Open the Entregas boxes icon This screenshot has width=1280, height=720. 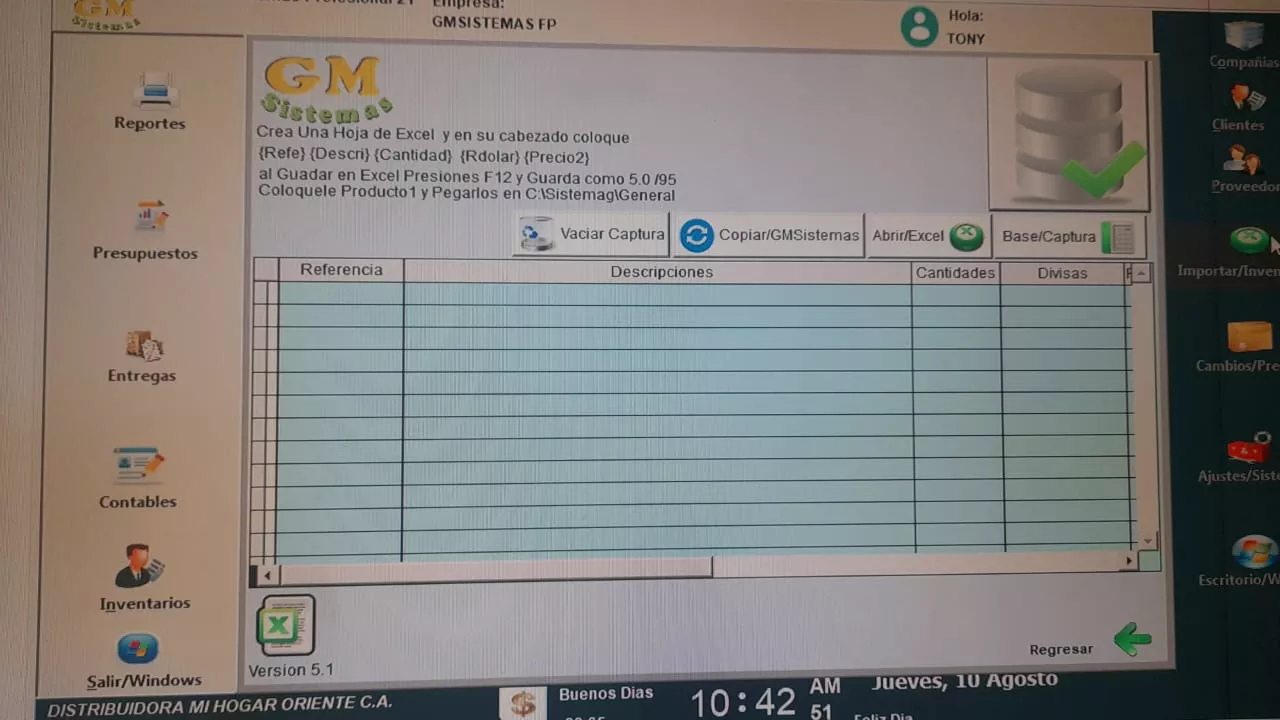coord(144,346)
